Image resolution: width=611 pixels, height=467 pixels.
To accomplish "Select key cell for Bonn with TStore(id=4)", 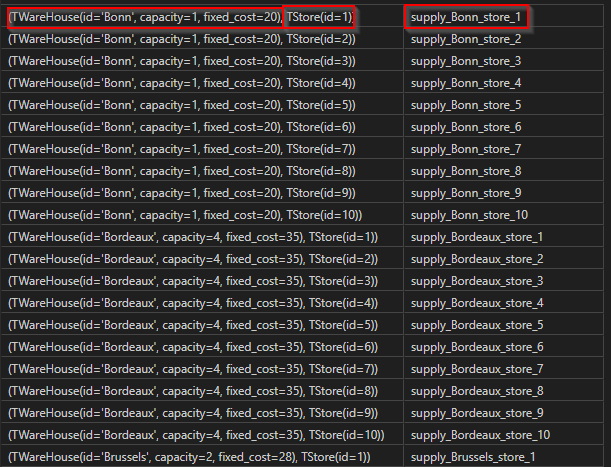I will coord(202,83).
